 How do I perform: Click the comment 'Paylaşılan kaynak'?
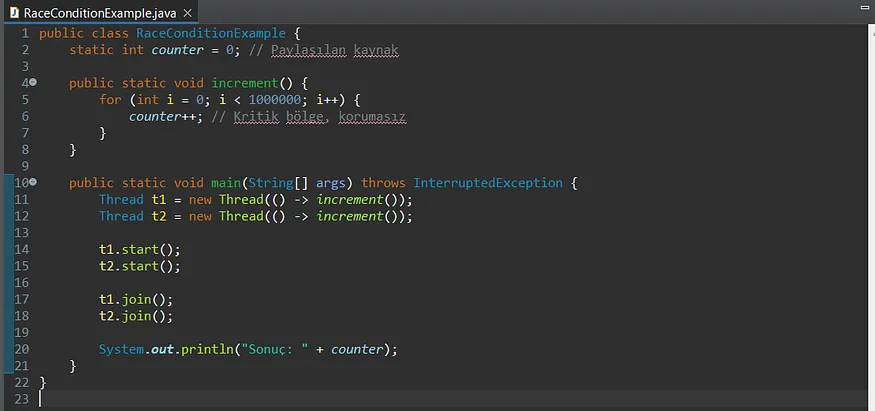tap(335, 51)
